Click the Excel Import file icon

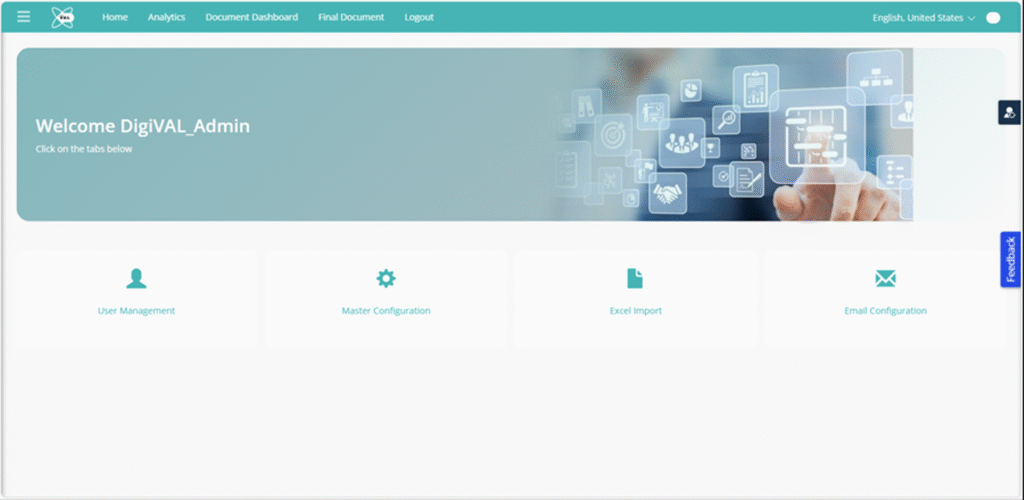pos(635,278)
